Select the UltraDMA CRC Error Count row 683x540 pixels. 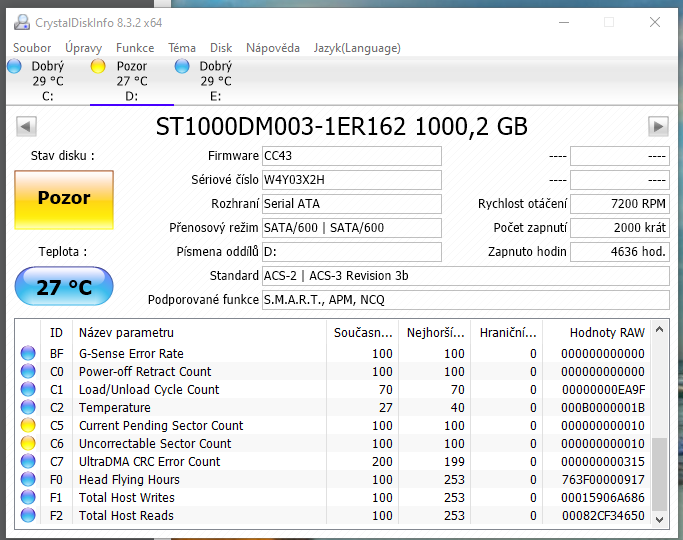tap(150, 462)
